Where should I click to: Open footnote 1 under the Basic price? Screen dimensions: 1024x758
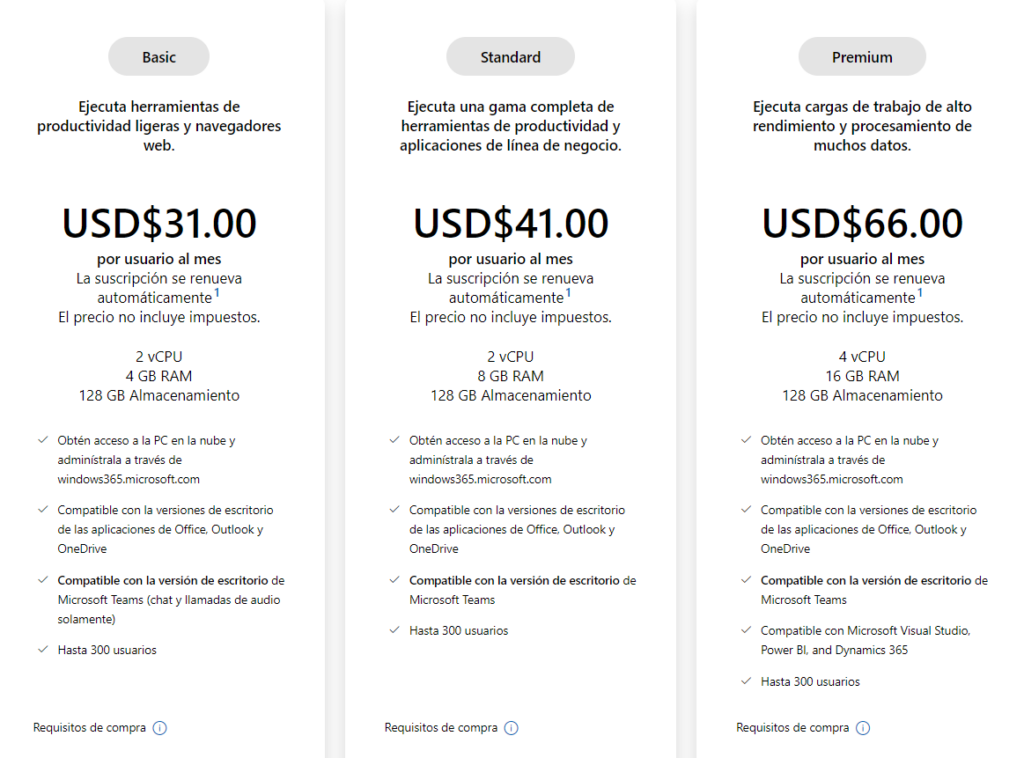click(217, 293)
